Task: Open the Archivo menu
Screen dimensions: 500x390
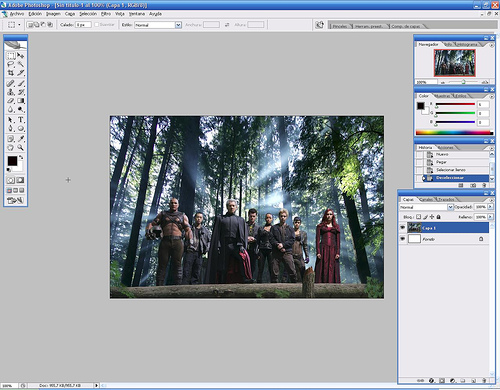Action: (17, 14)
